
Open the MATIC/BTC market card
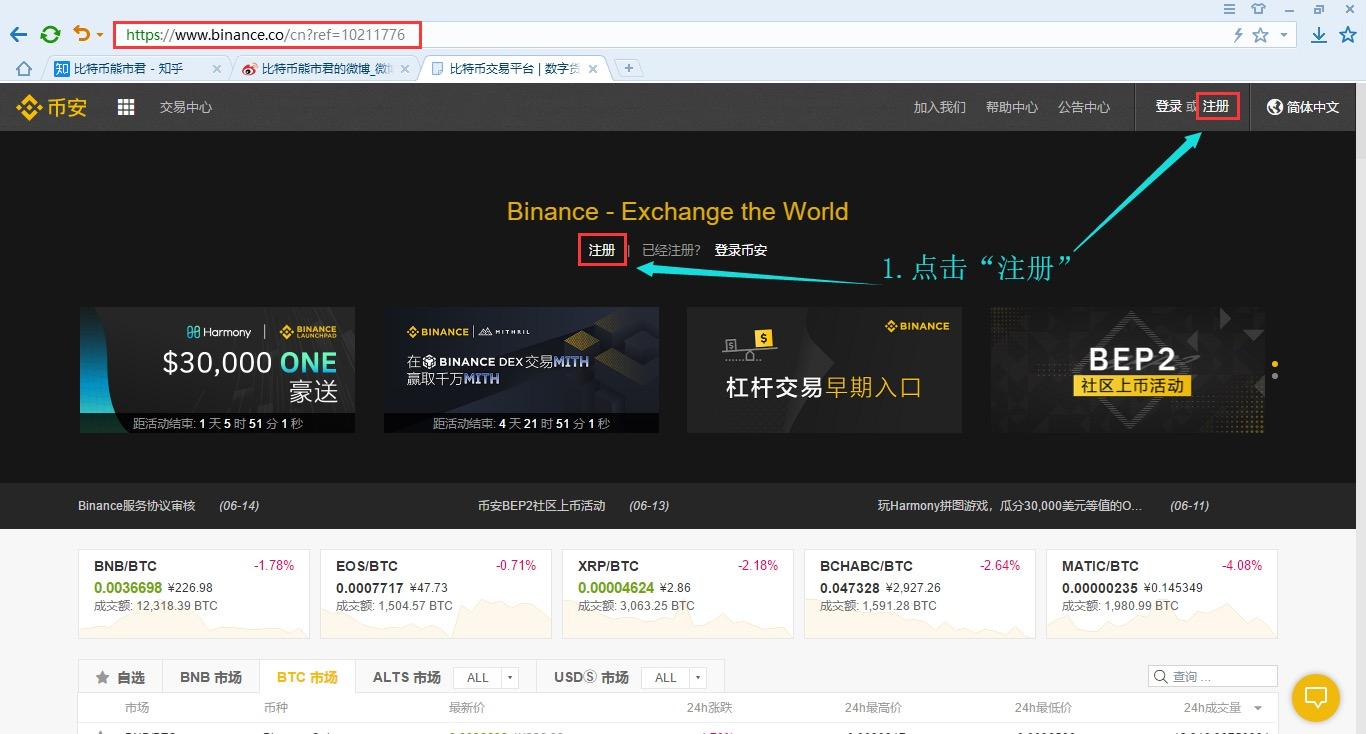[x=1162, y=594]
